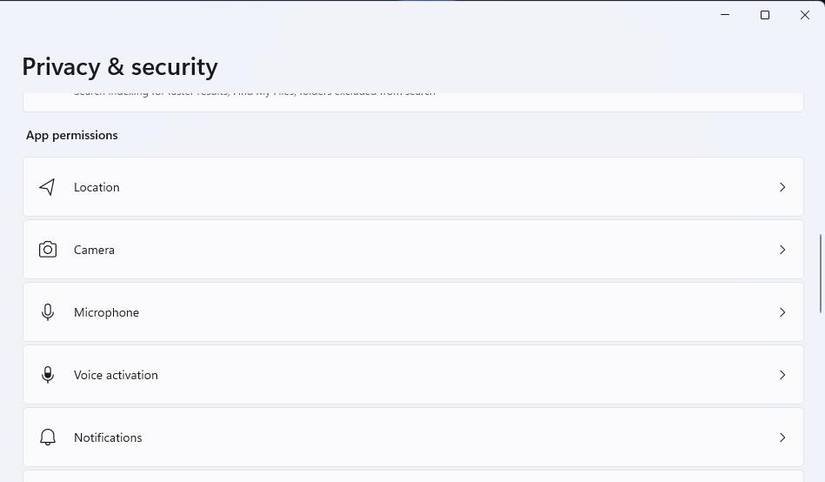Viewport: 825px width, 482px height.
Task: Expand Location settings via its chevron
Action: point(782,187)
